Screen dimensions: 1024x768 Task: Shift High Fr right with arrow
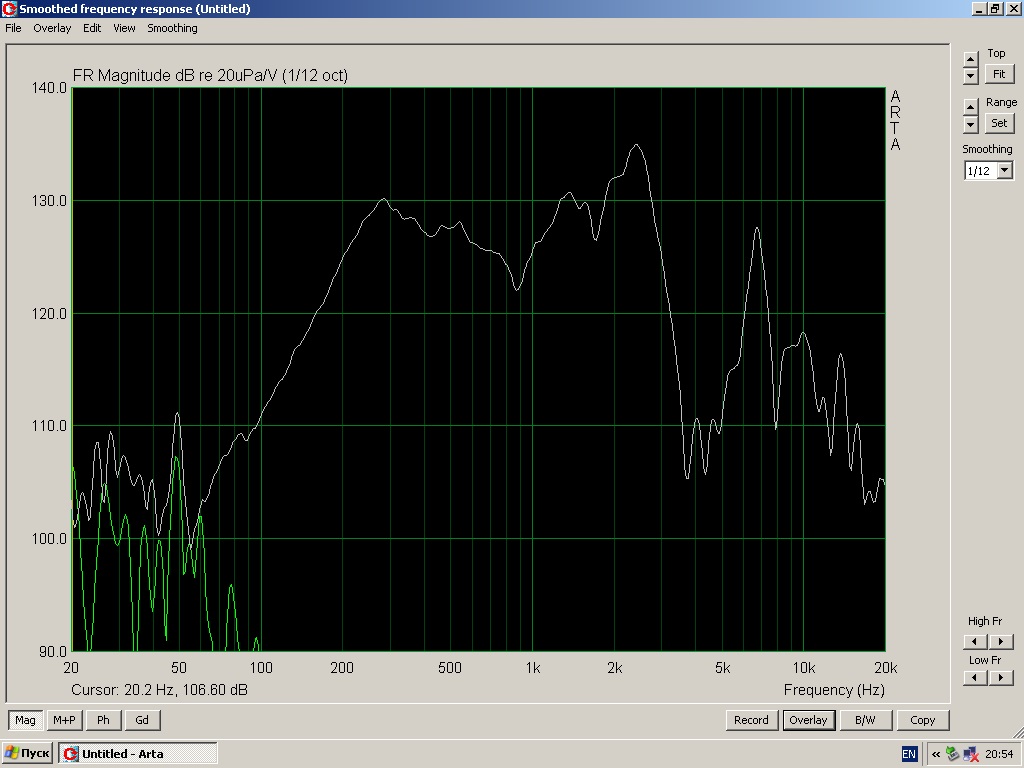point(1001,642)
